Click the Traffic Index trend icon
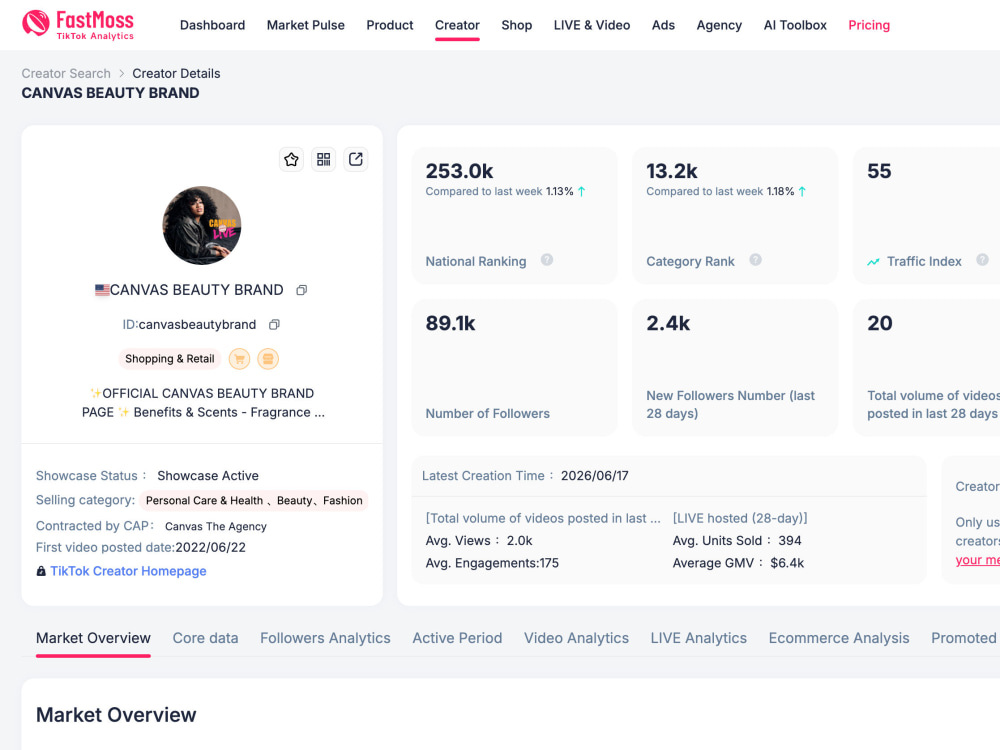 click(873, 261)
